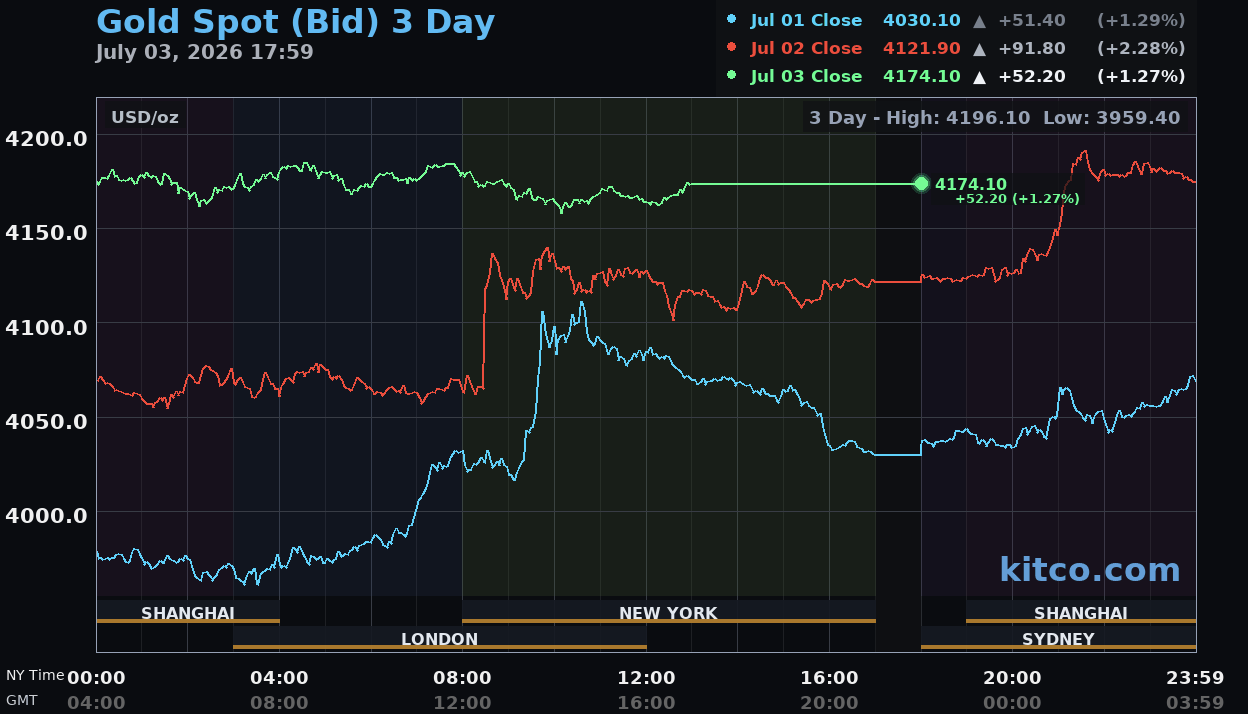Select the NEW YORK session bar
The image size is (1248, 714).
point(668,612)
